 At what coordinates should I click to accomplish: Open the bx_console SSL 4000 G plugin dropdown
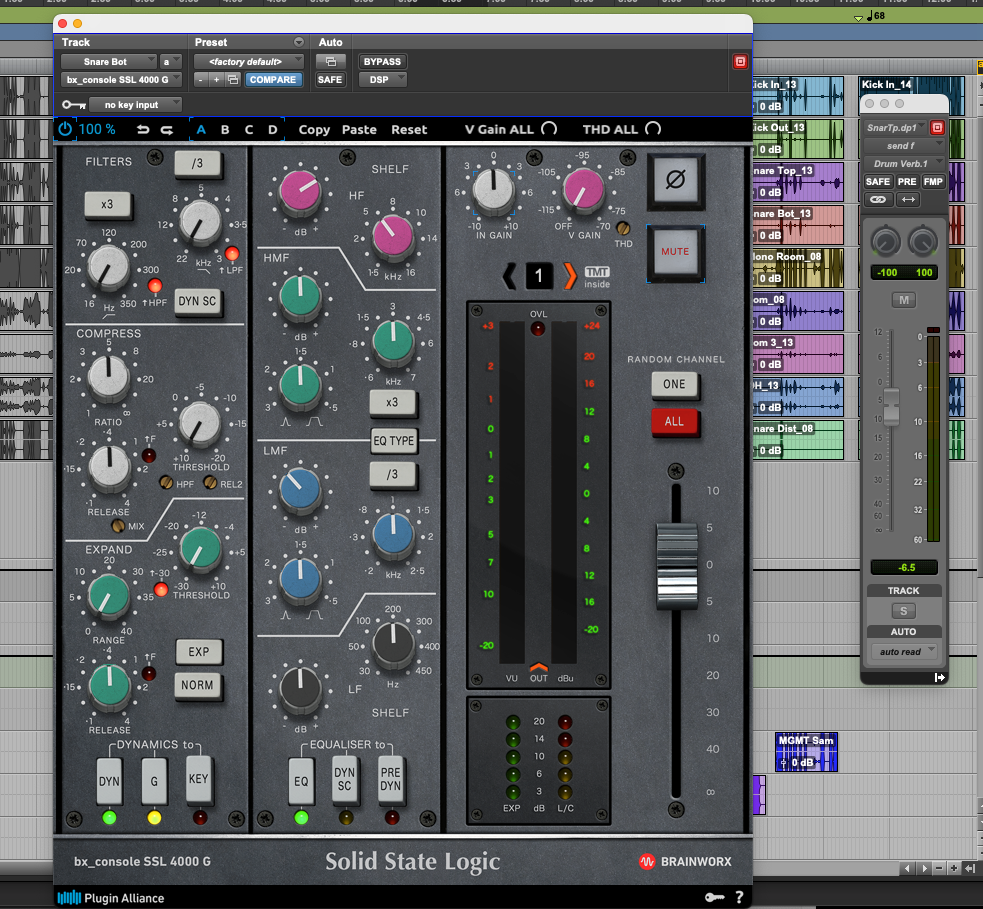(122, 80)
